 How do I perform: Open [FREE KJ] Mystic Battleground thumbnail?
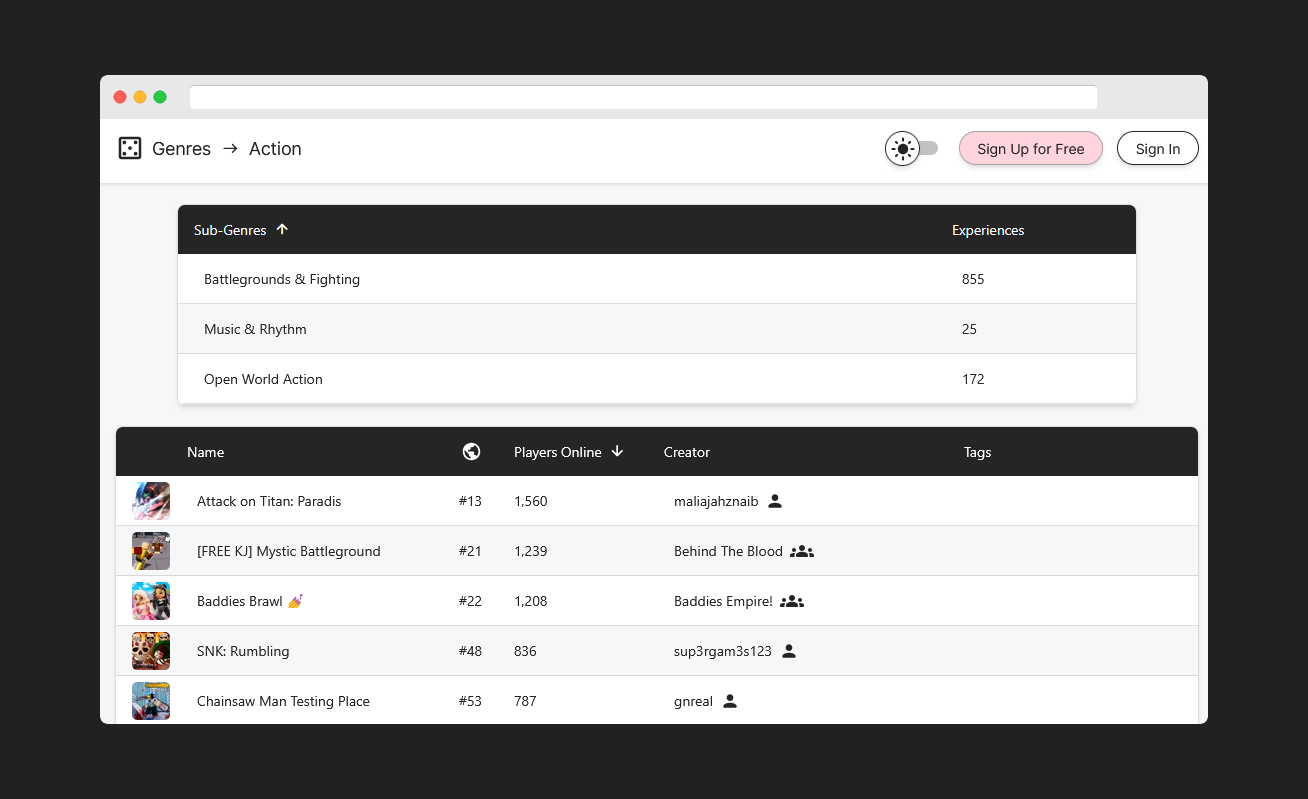151,551
